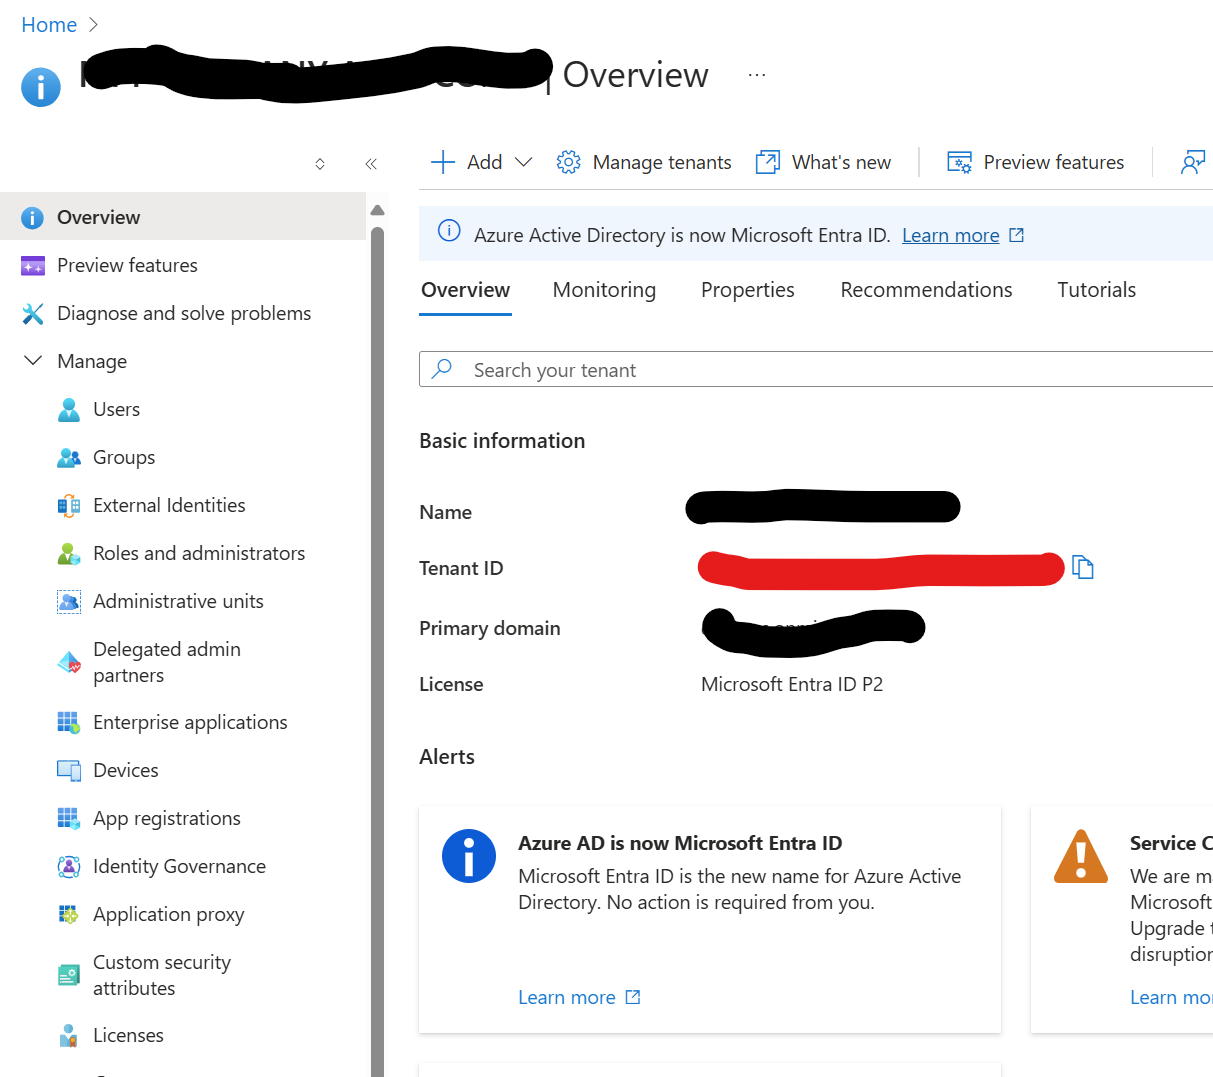
Task: Click the expand/collapse all up-down arrows
Action: point(320,164)
